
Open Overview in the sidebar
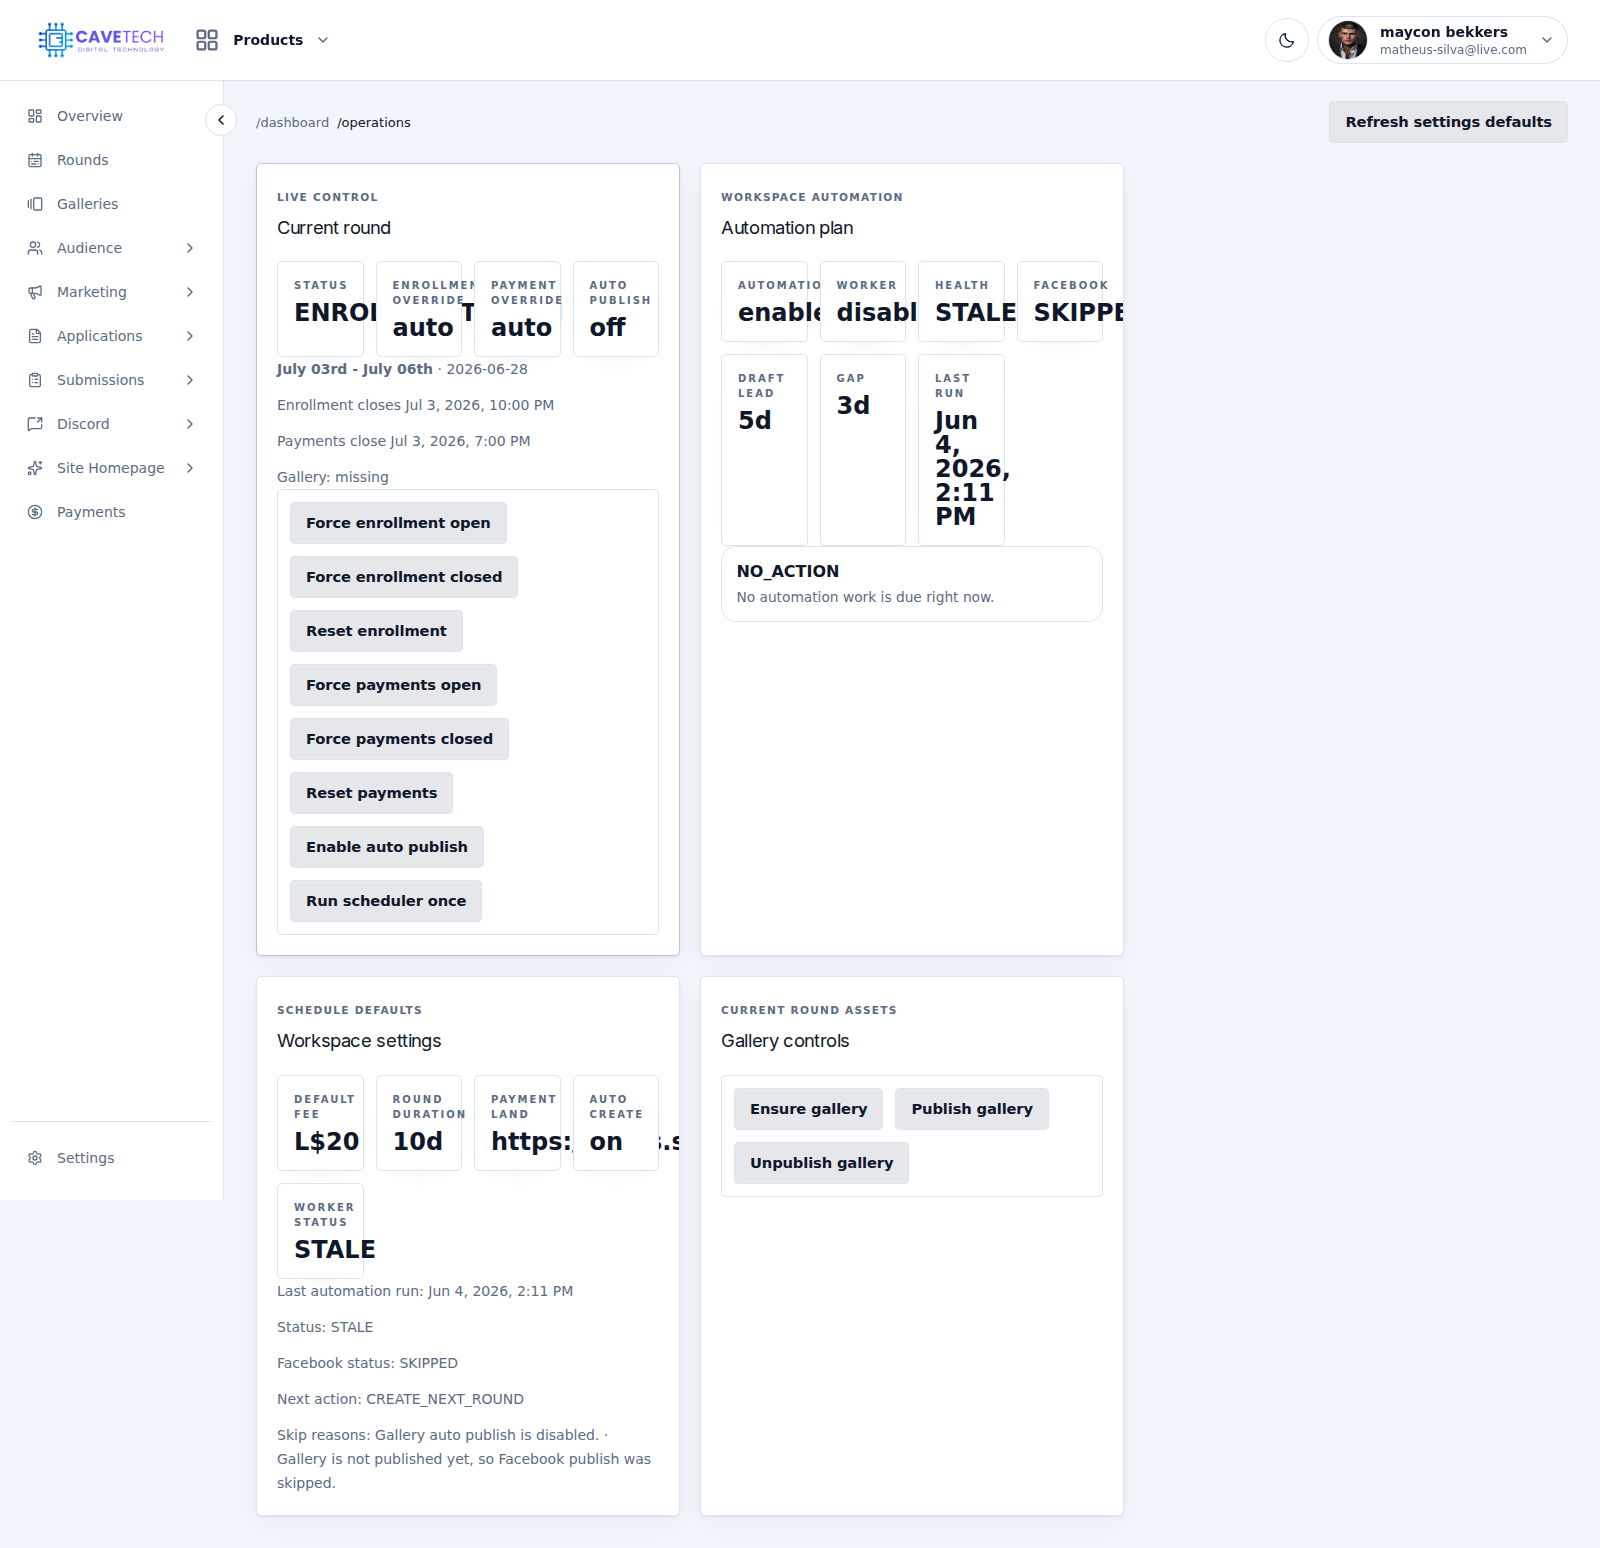(x=111, y=116)
